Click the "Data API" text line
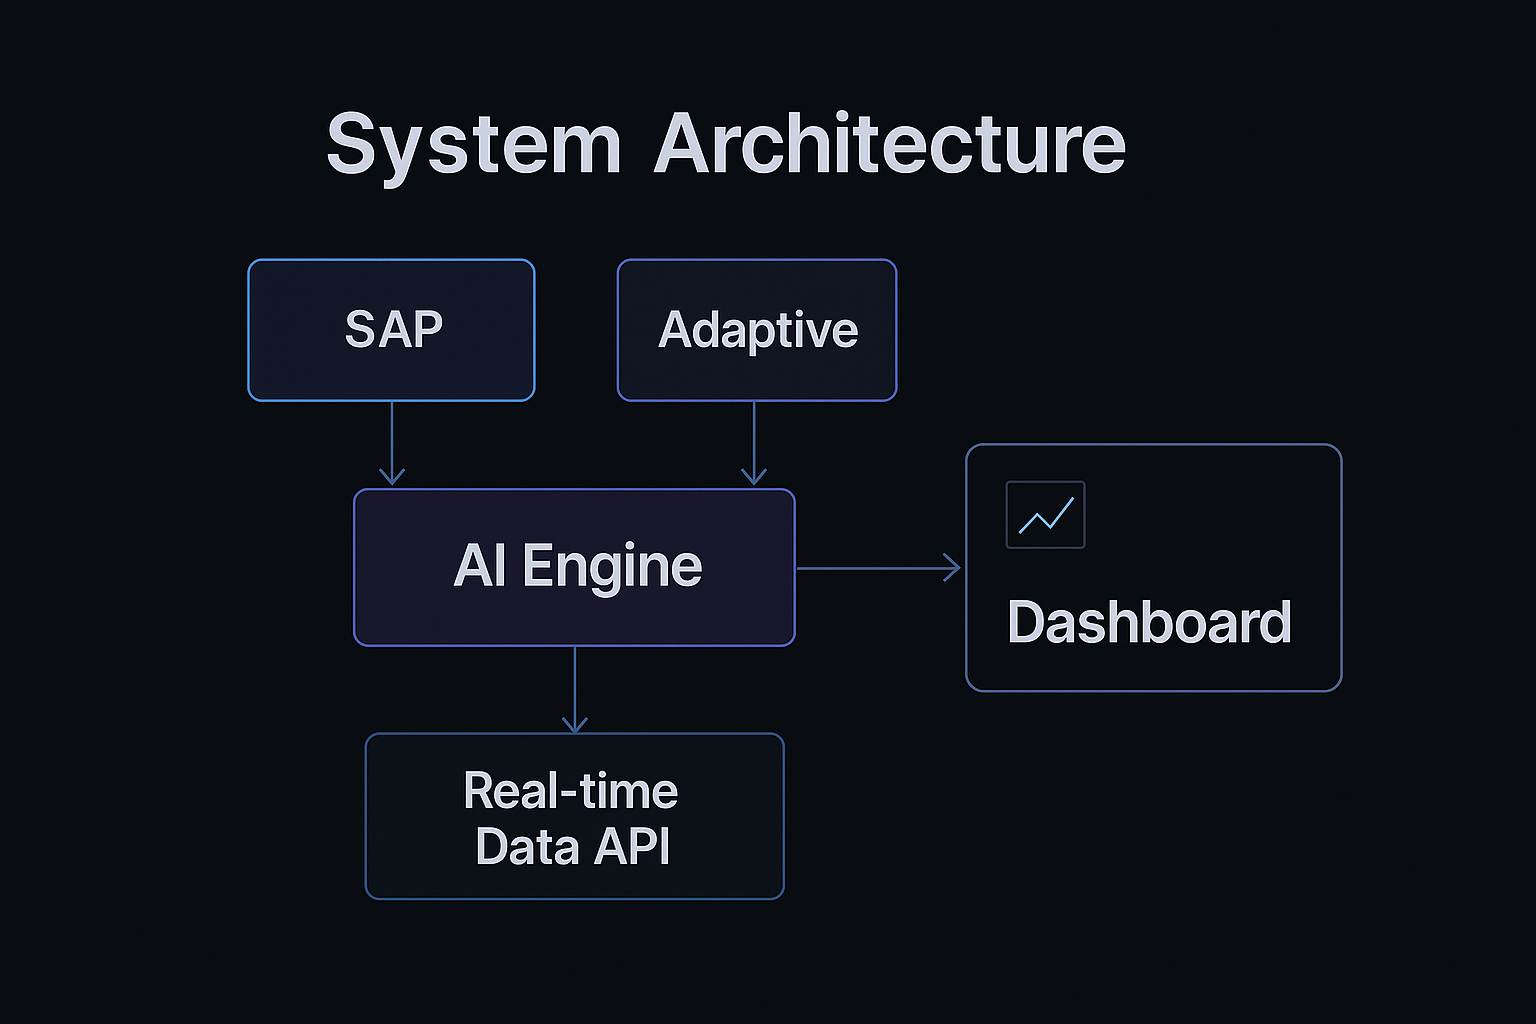Image resolution: width=1536 pixels, height=1024 pixels. pyautogui.click(x=572, y=846)
